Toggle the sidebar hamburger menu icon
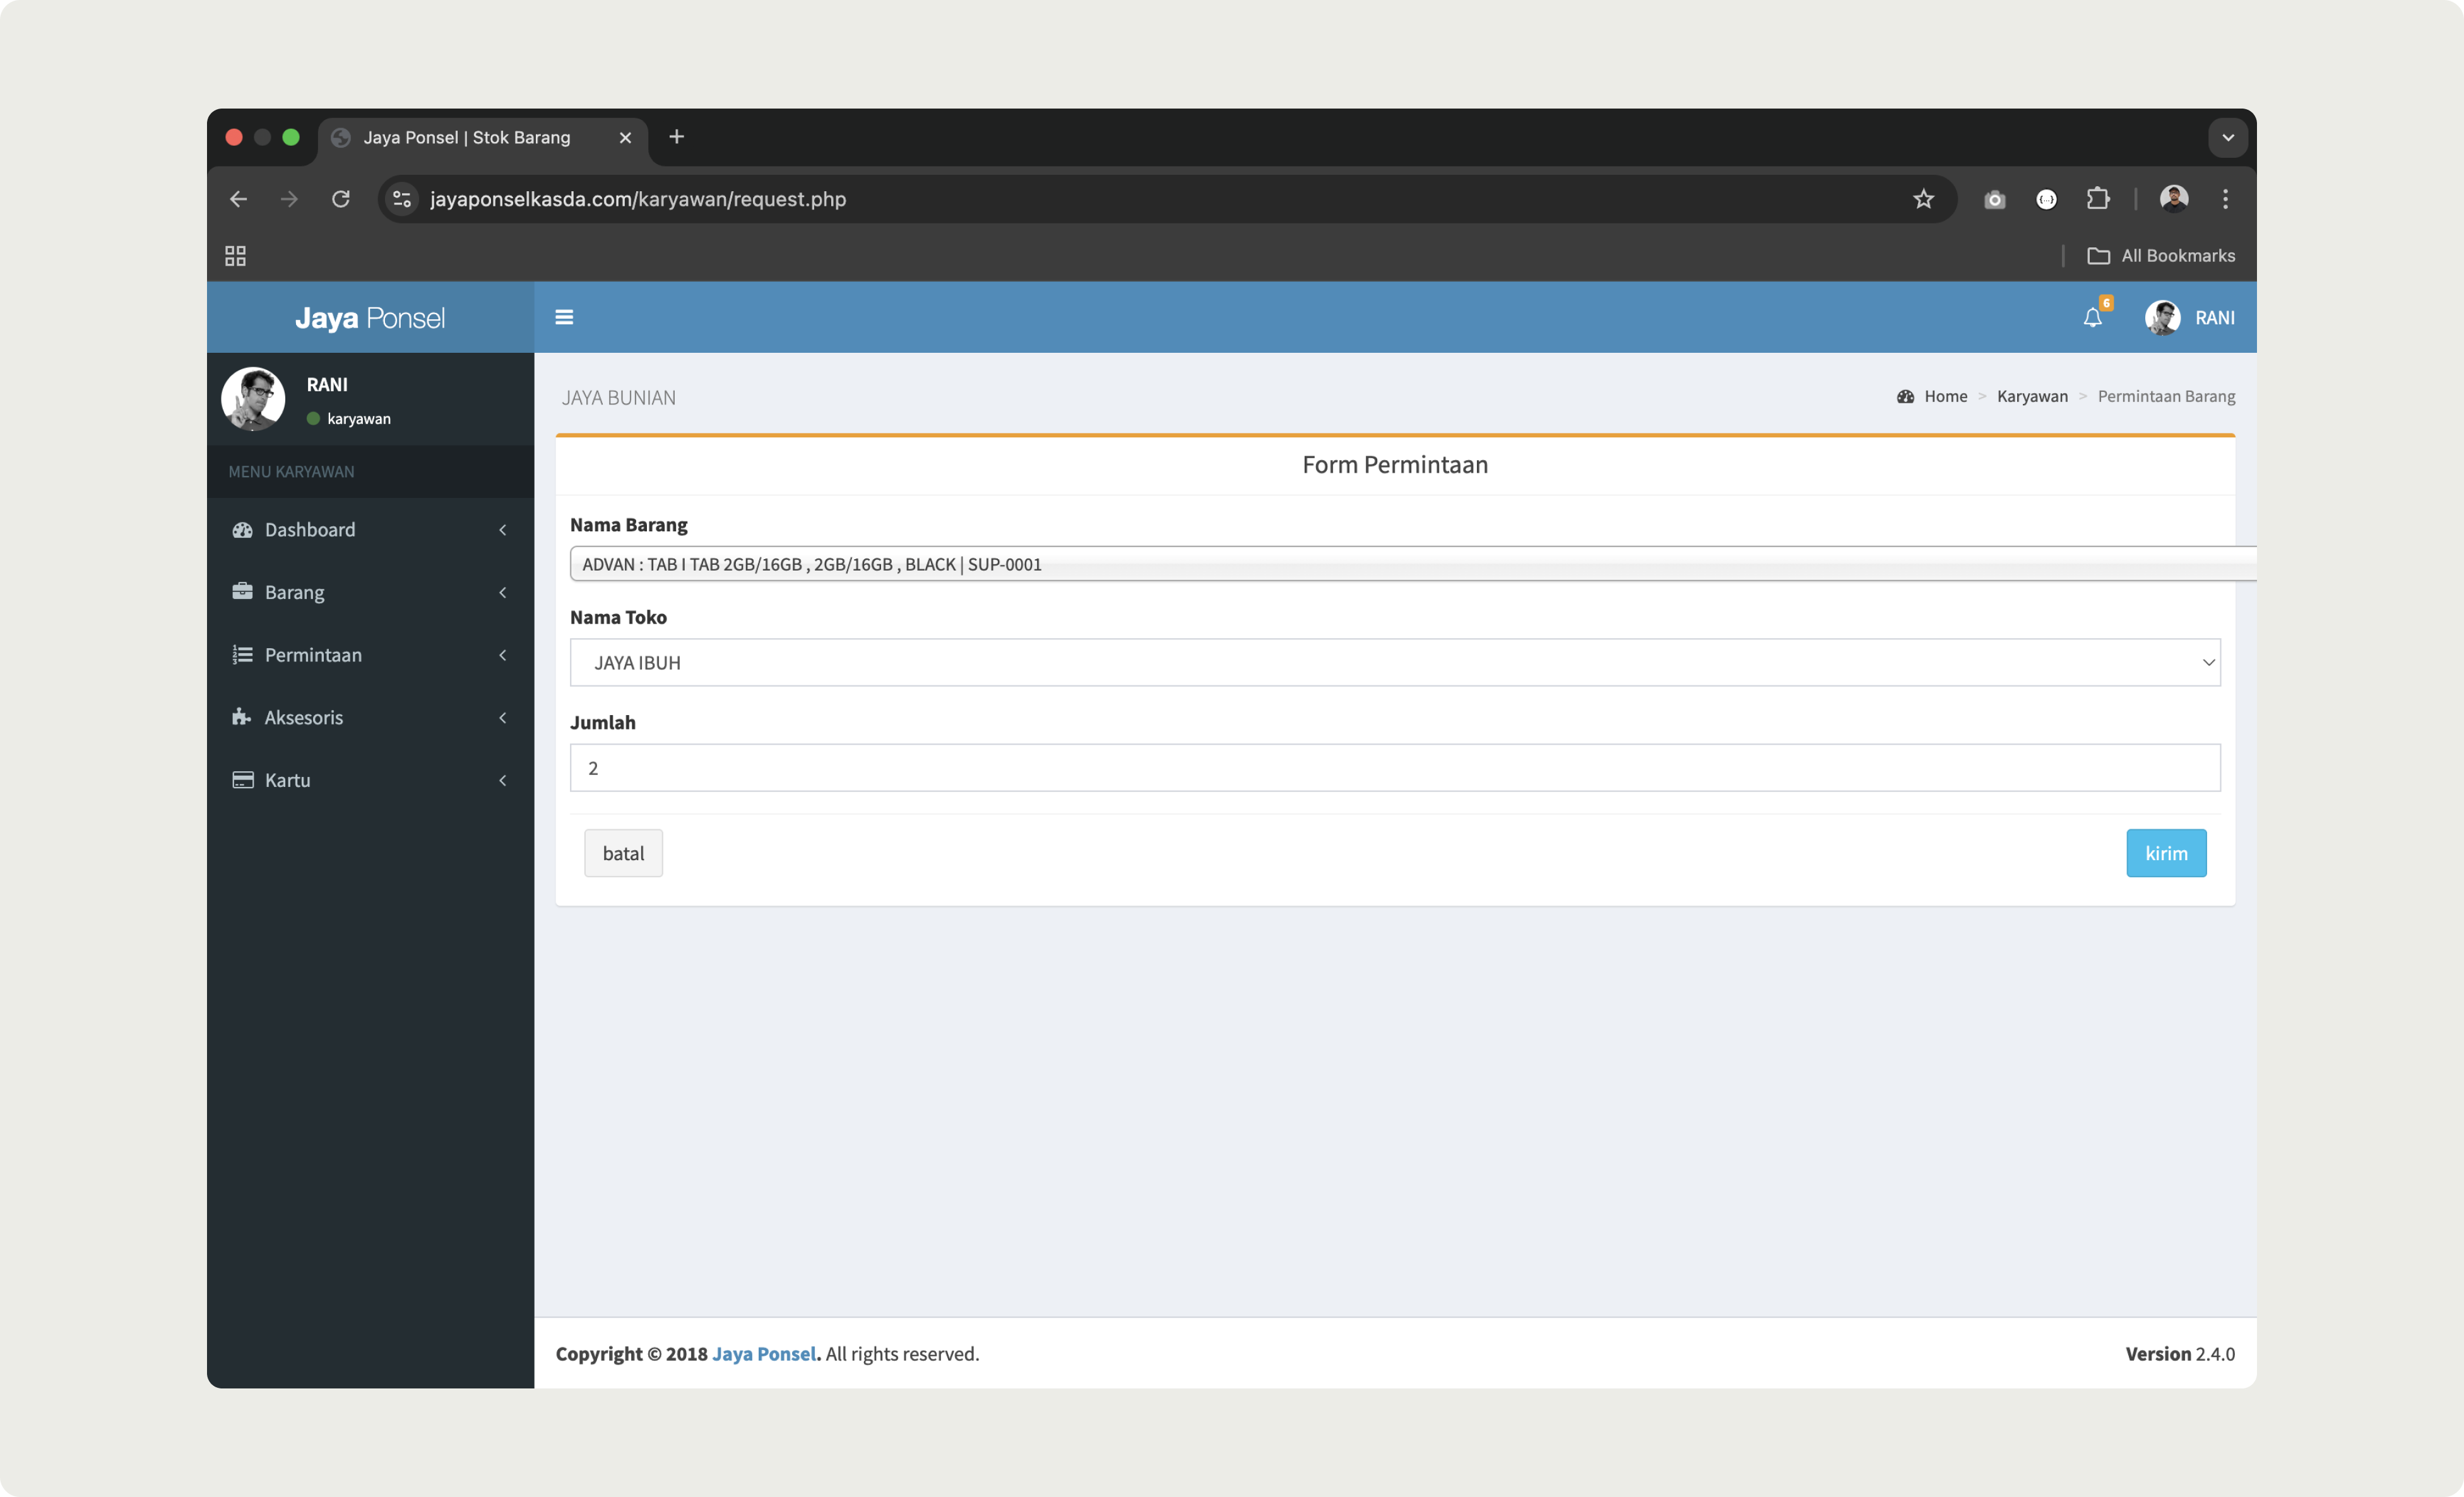Viewport: 2464px width, 1497px height. pyautogui.click(x=564, y=317)
